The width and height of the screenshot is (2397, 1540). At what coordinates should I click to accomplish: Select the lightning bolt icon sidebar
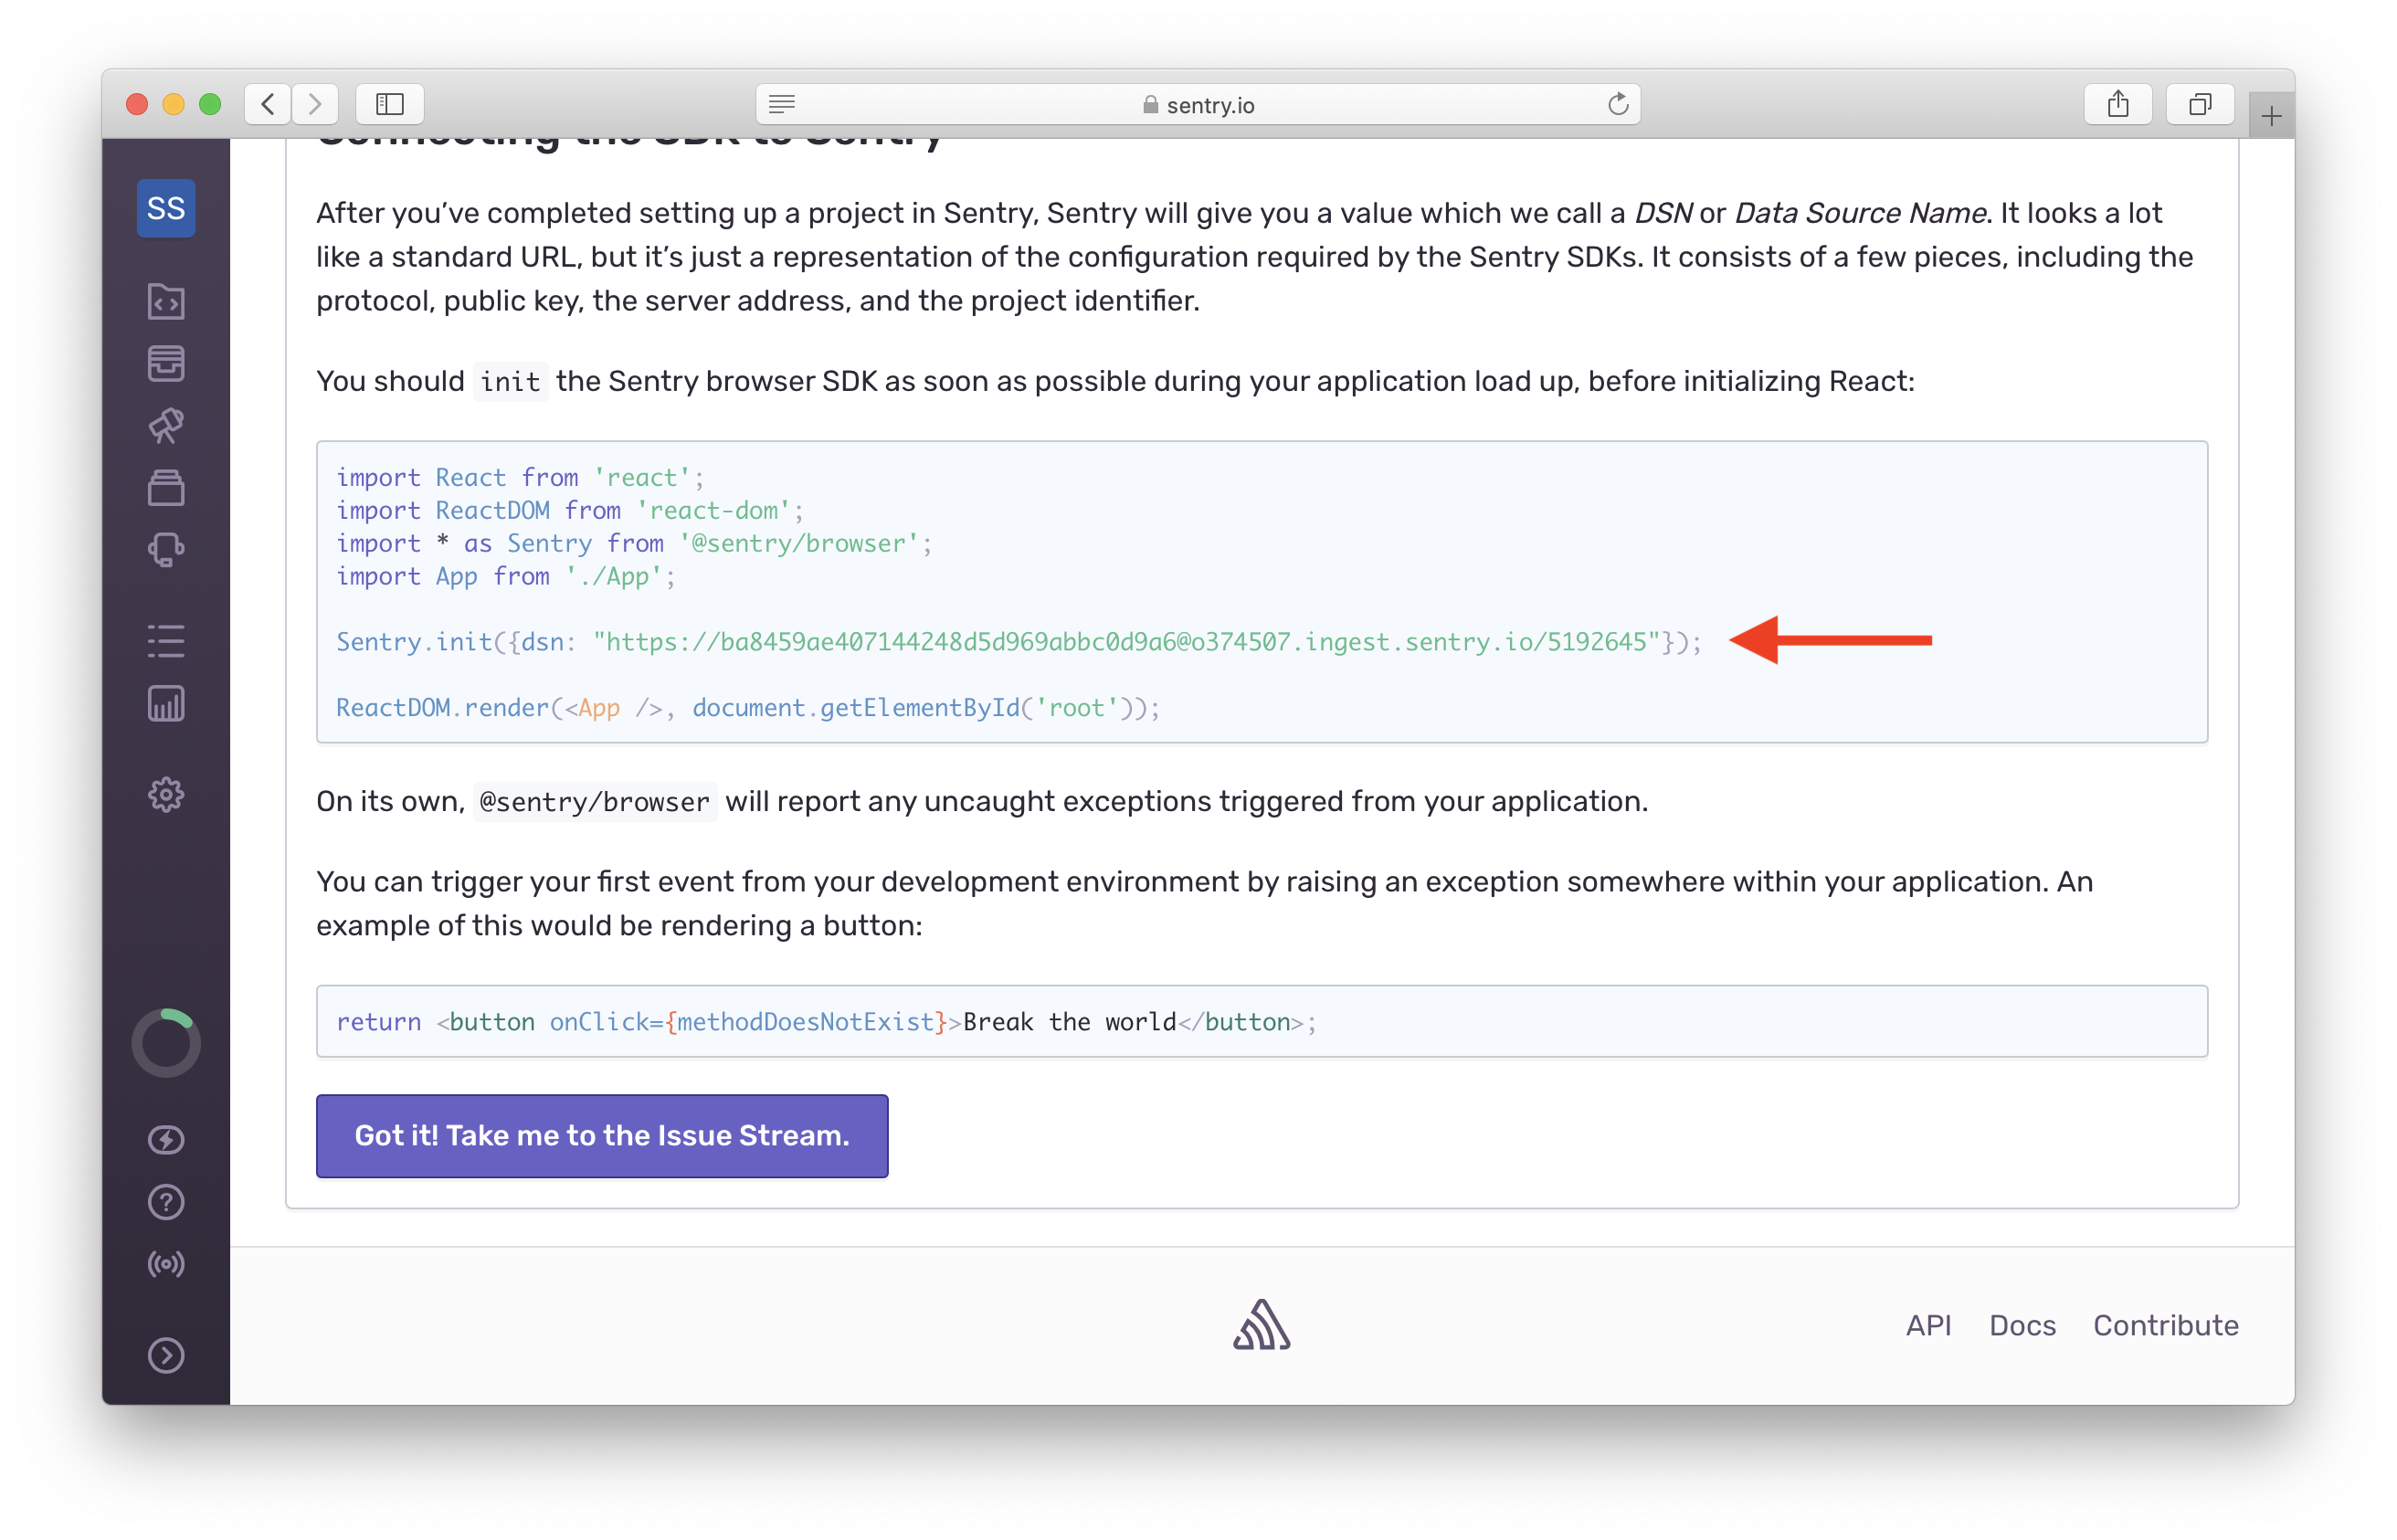170,1136
